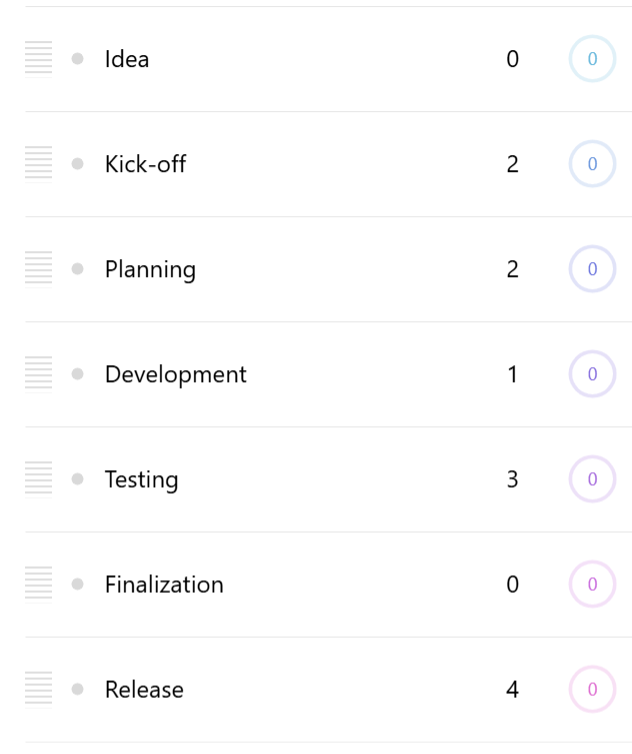Click the grey status dot next to Testing
Screen dimensions: 632x754
pyautogui.click(x=78, y=479)
